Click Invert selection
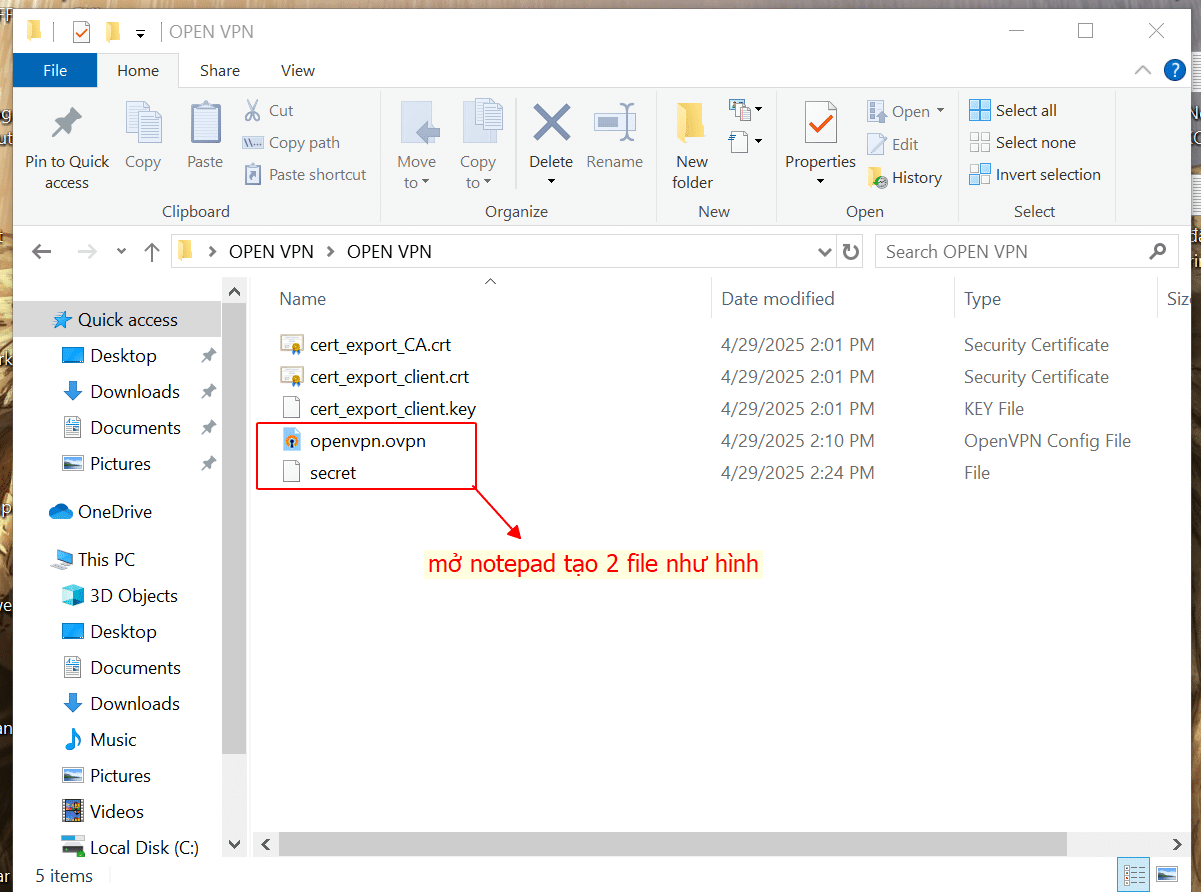 (x=1034, y=174)
